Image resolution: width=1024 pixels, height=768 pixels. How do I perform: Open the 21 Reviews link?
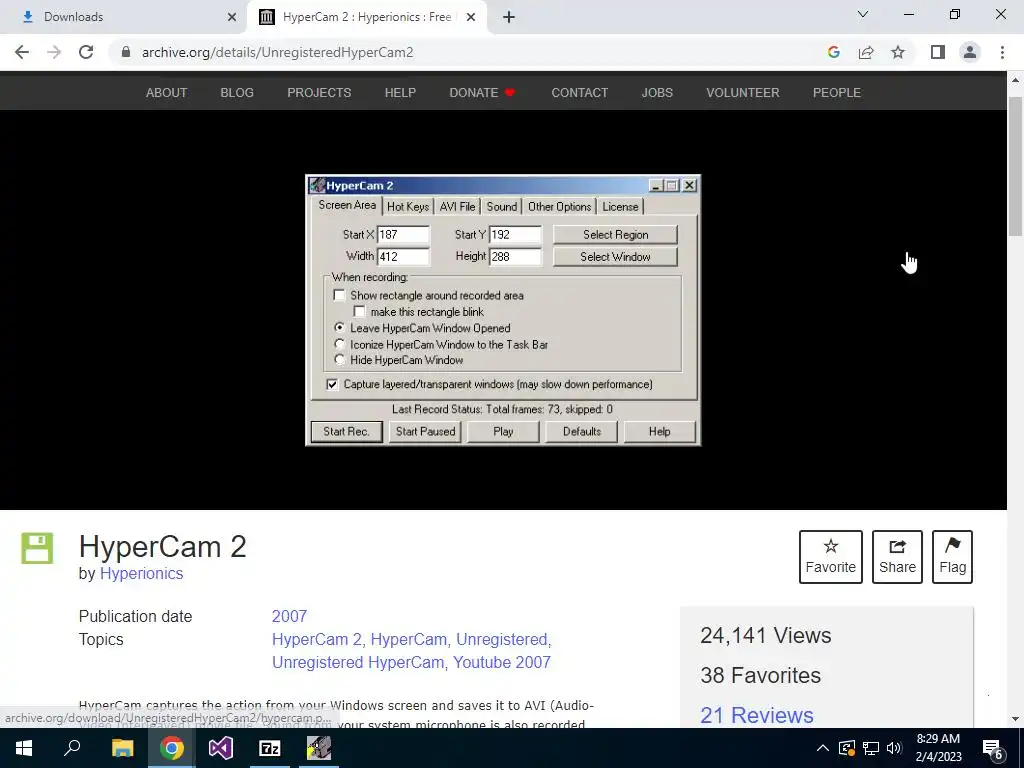coord(757,715)
